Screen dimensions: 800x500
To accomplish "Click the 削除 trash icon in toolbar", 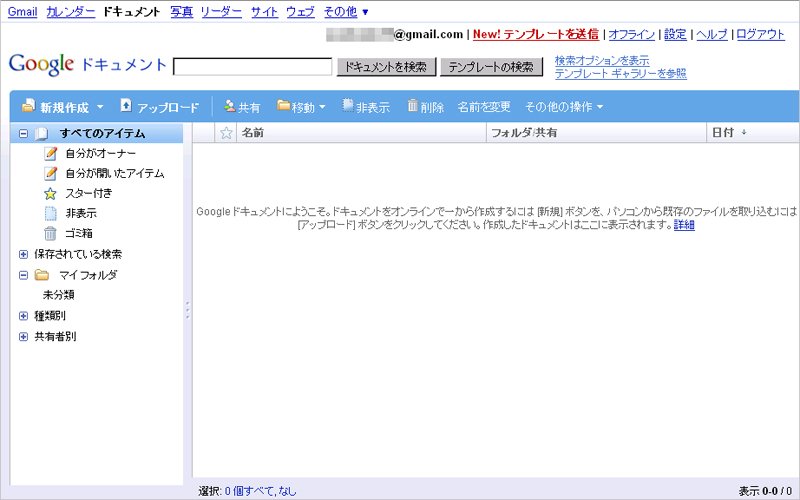I will (412, 106).
